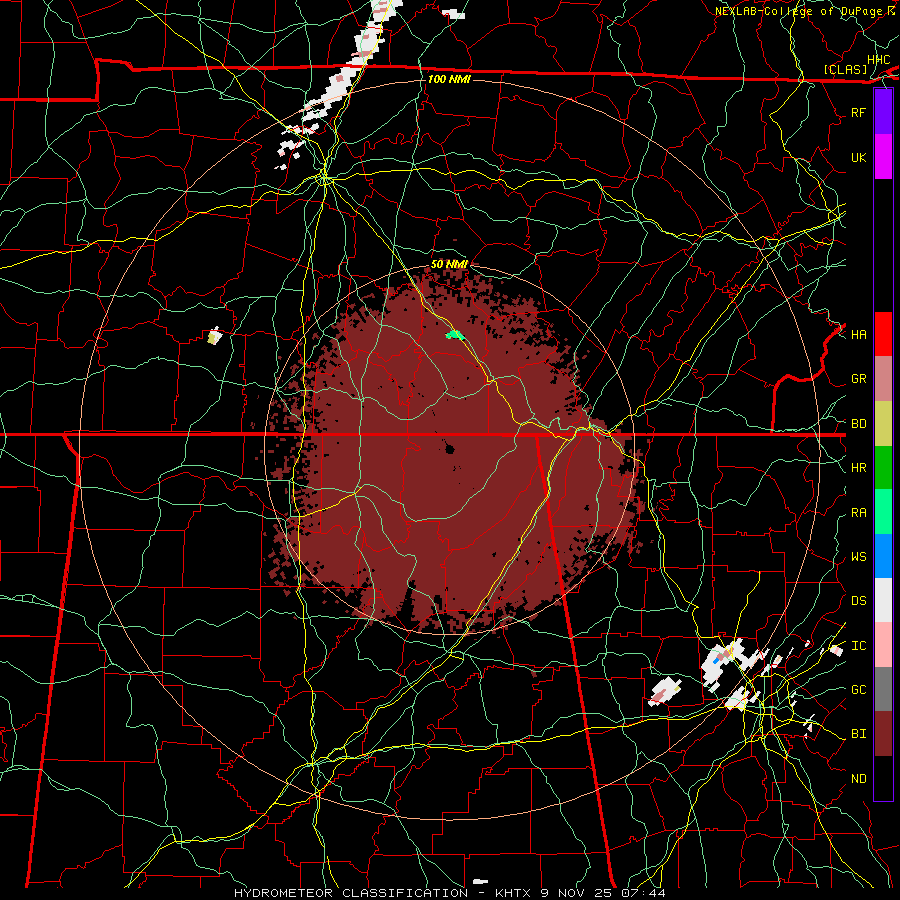This screenshot has width=900, height=900.
Task: Click the DS white legend swatch
Action: tap(883, 600)
